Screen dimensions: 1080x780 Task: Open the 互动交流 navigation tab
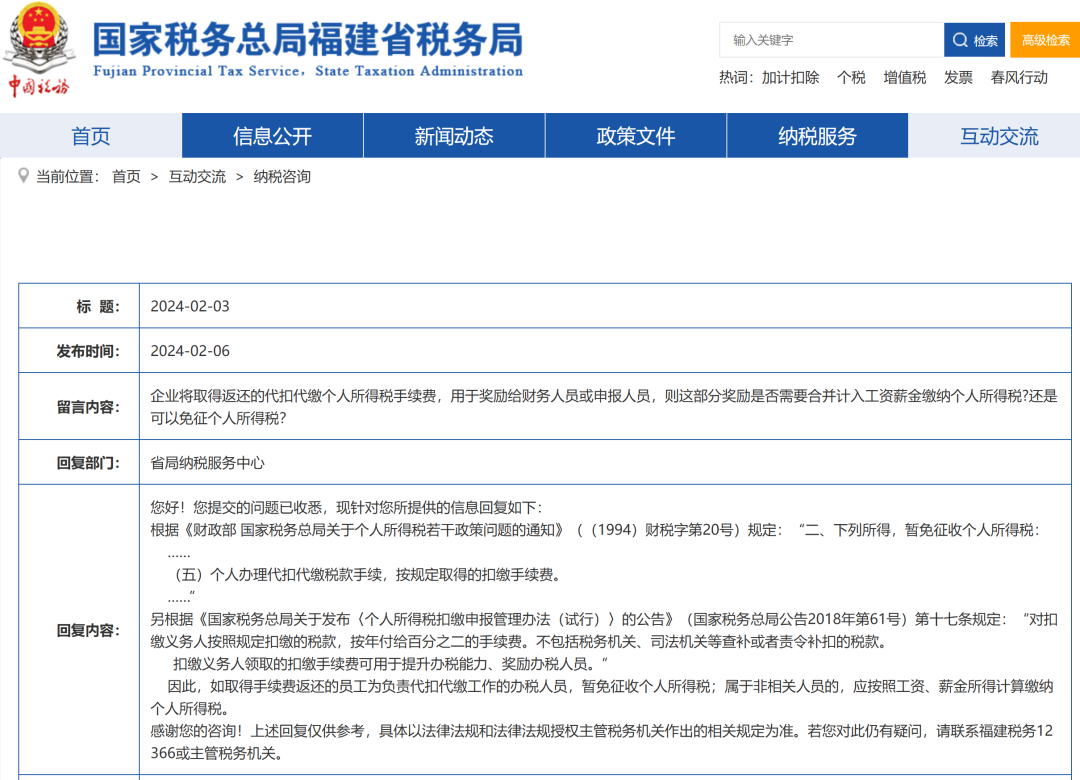coord(999,136)
